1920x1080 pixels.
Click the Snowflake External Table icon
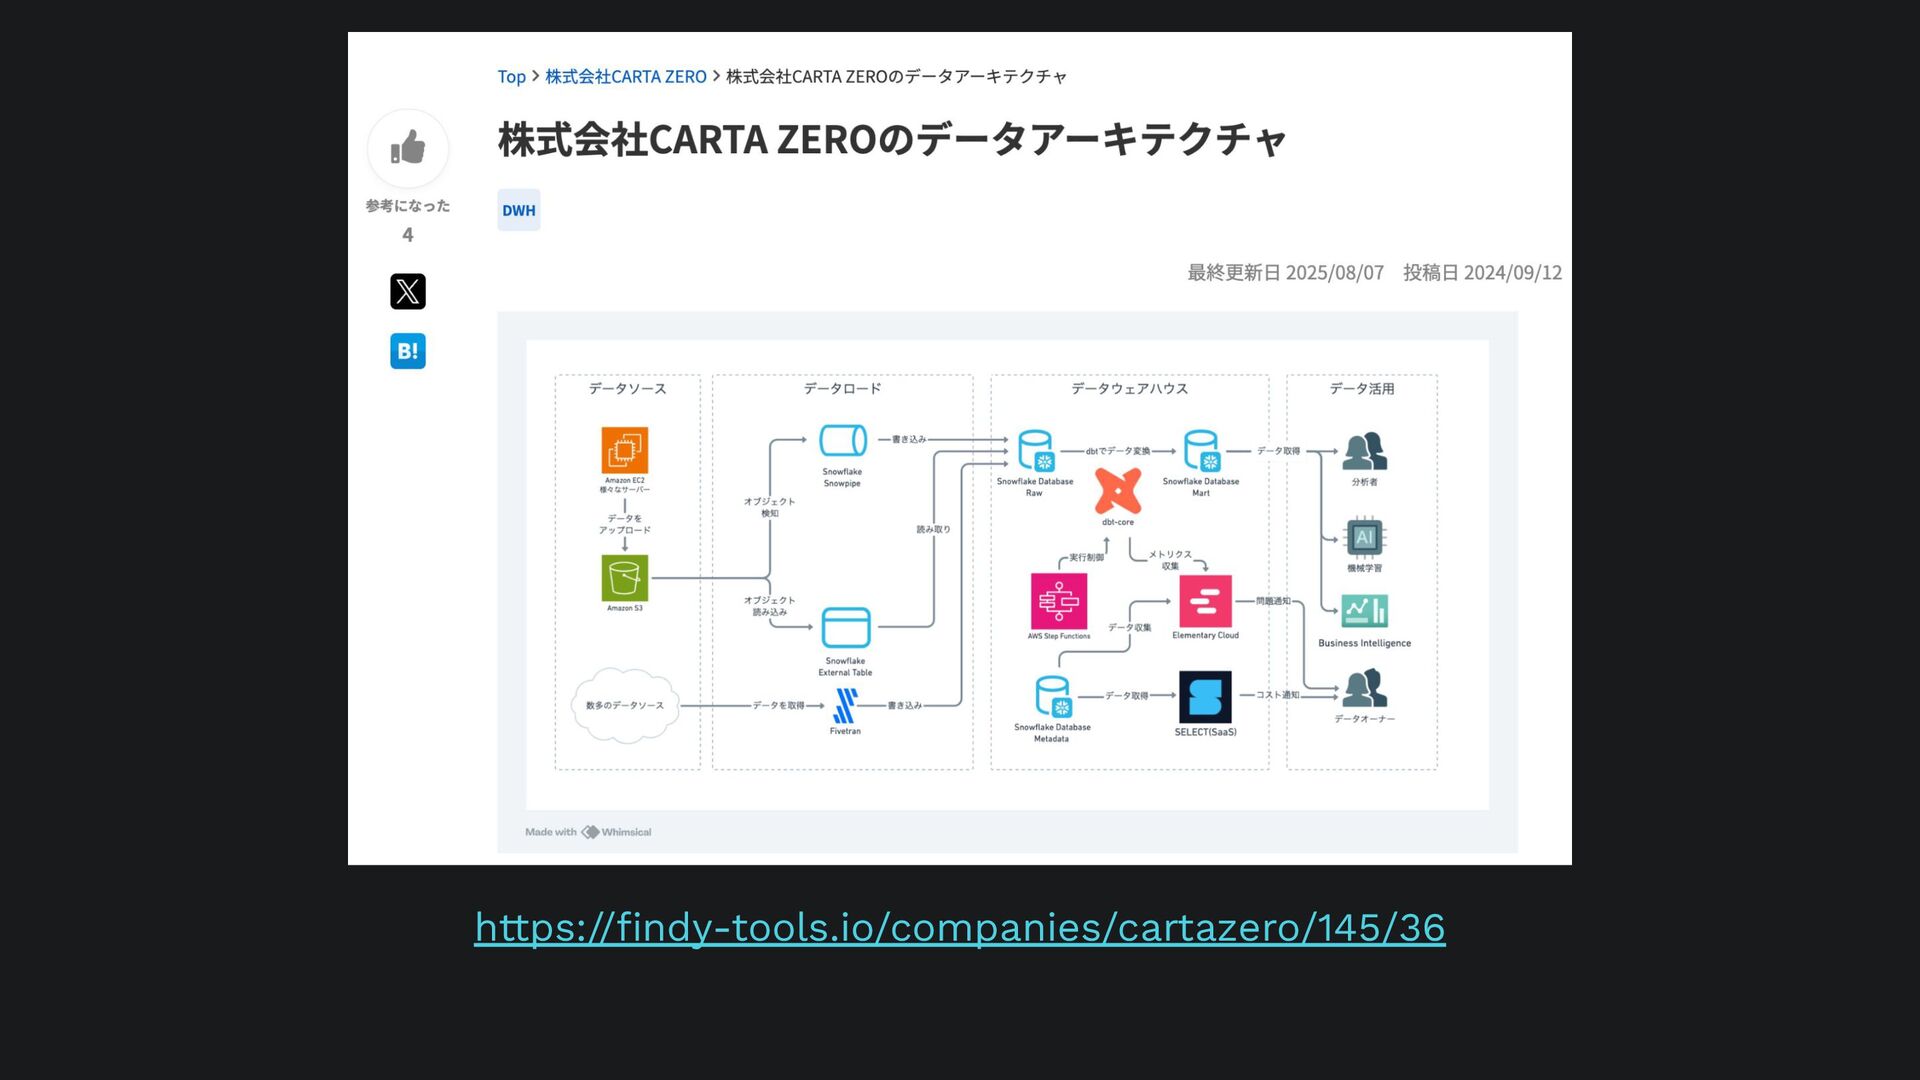point(845,628)
